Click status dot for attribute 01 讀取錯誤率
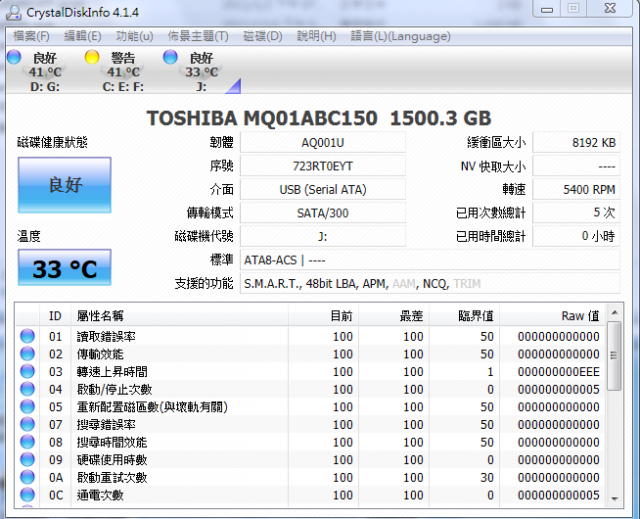640x519 pixels. click(27, 336)
